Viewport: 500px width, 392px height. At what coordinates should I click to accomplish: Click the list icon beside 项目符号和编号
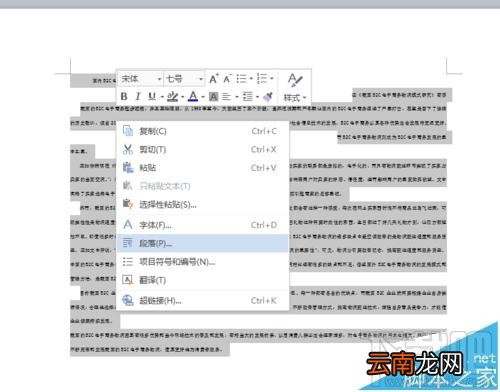click(x=128, y=261)
